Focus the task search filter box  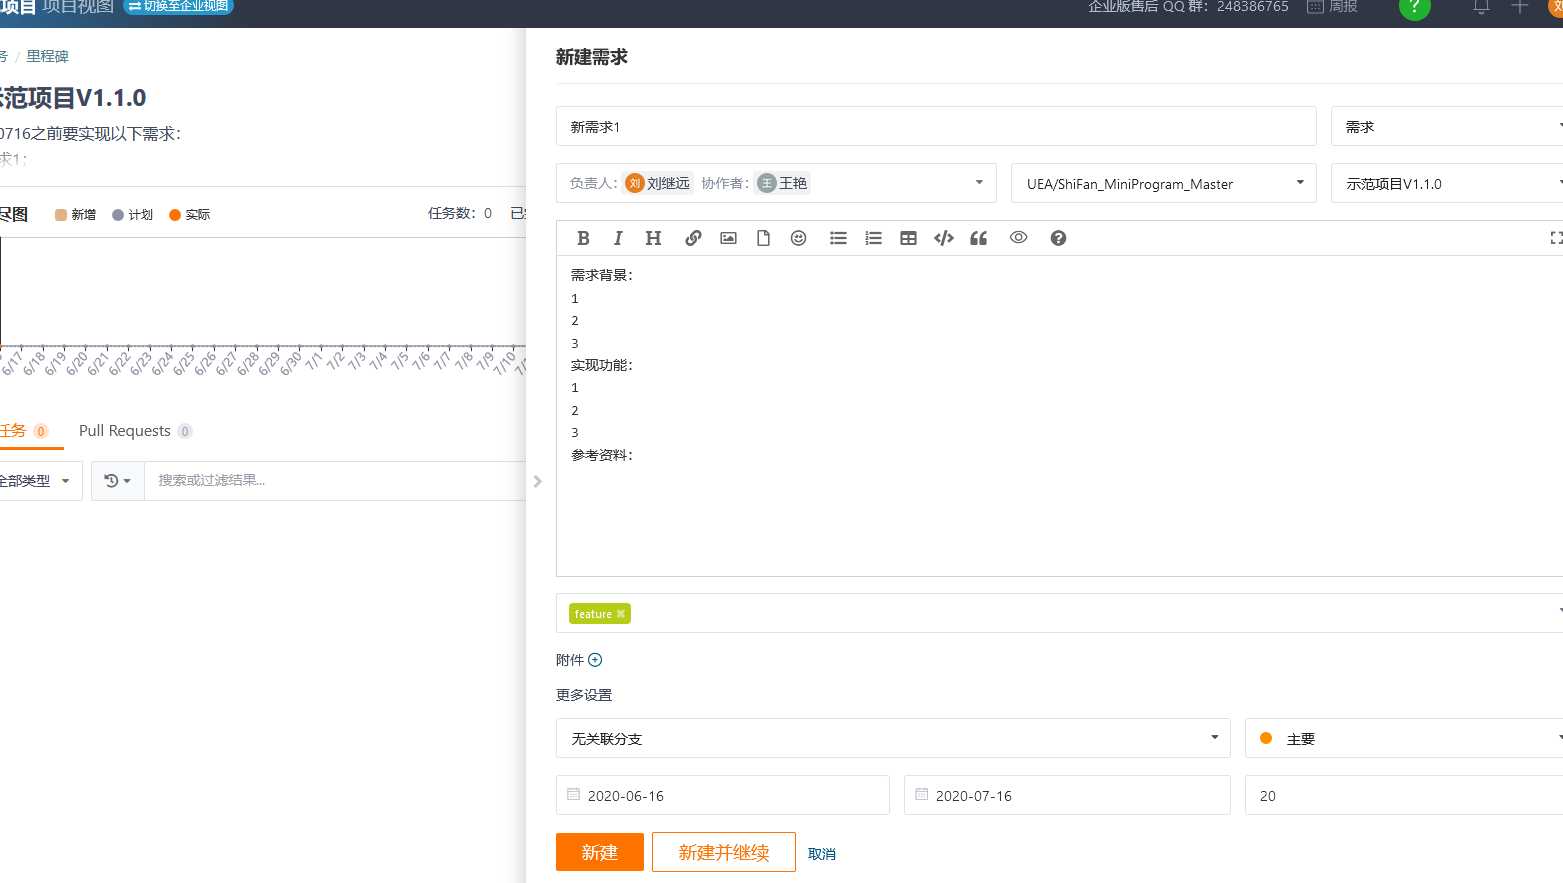point(335,481)
